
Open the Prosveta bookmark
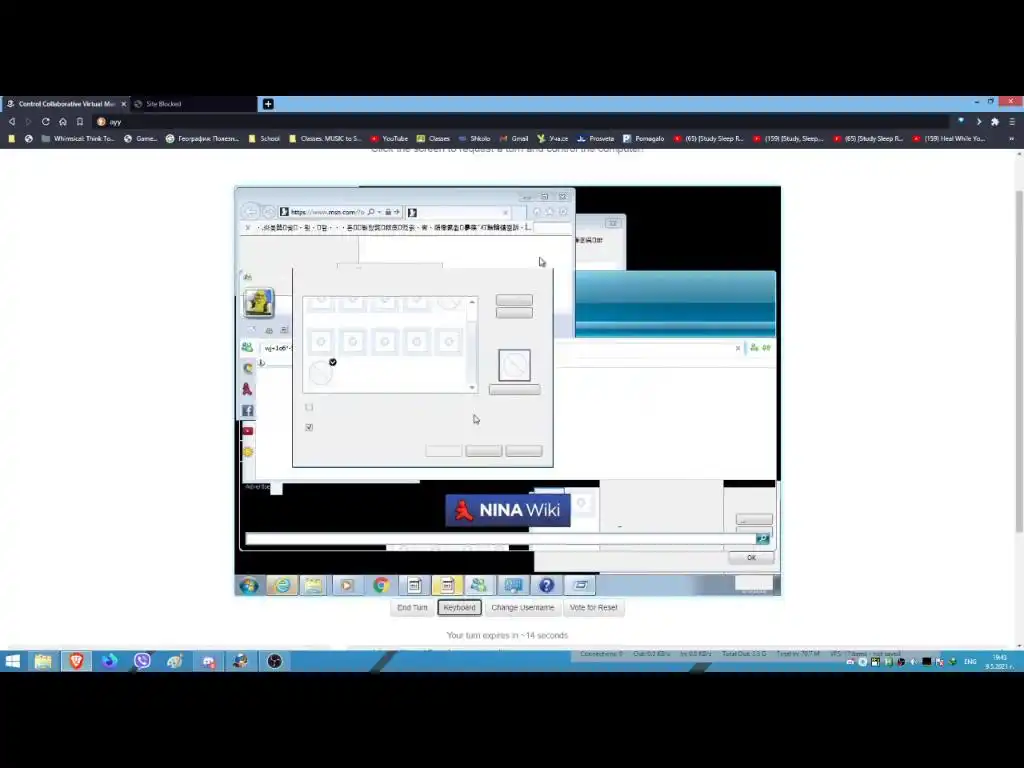[596, 138]
